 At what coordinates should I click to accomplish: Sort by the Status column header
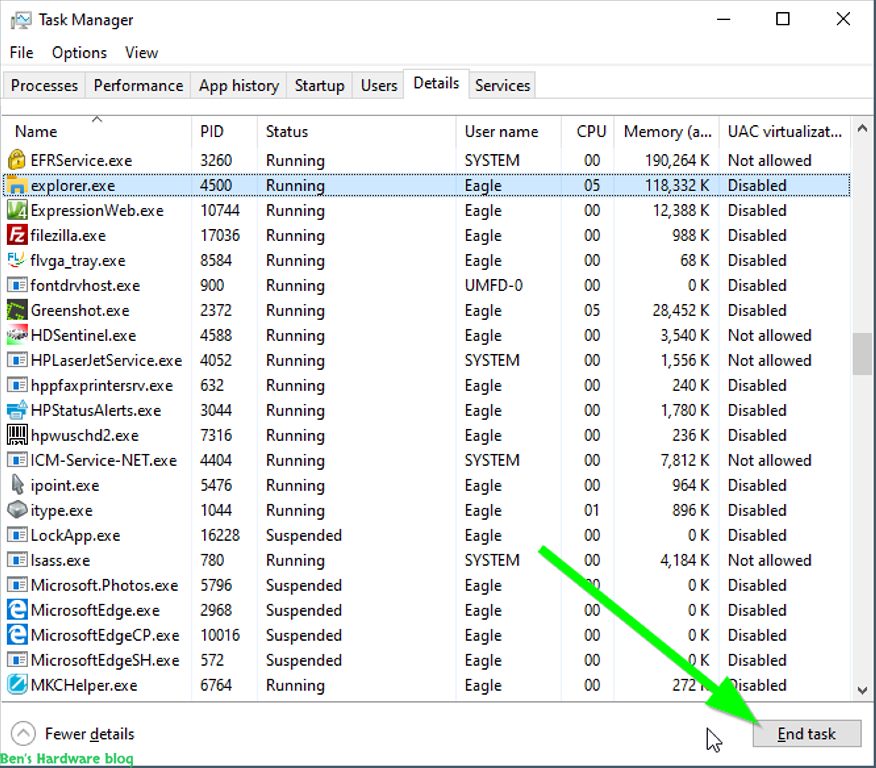[356, 131]
